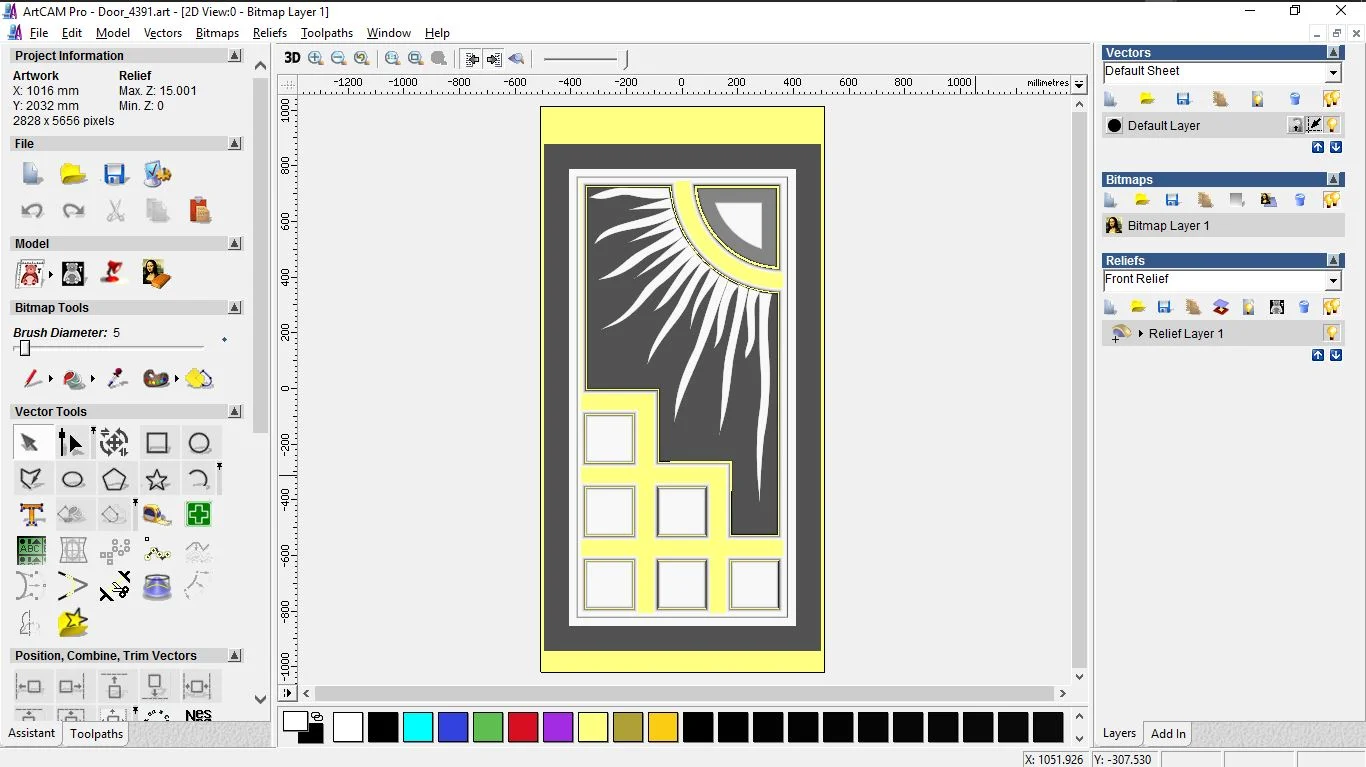Click the 3D view button

(292, 59)
